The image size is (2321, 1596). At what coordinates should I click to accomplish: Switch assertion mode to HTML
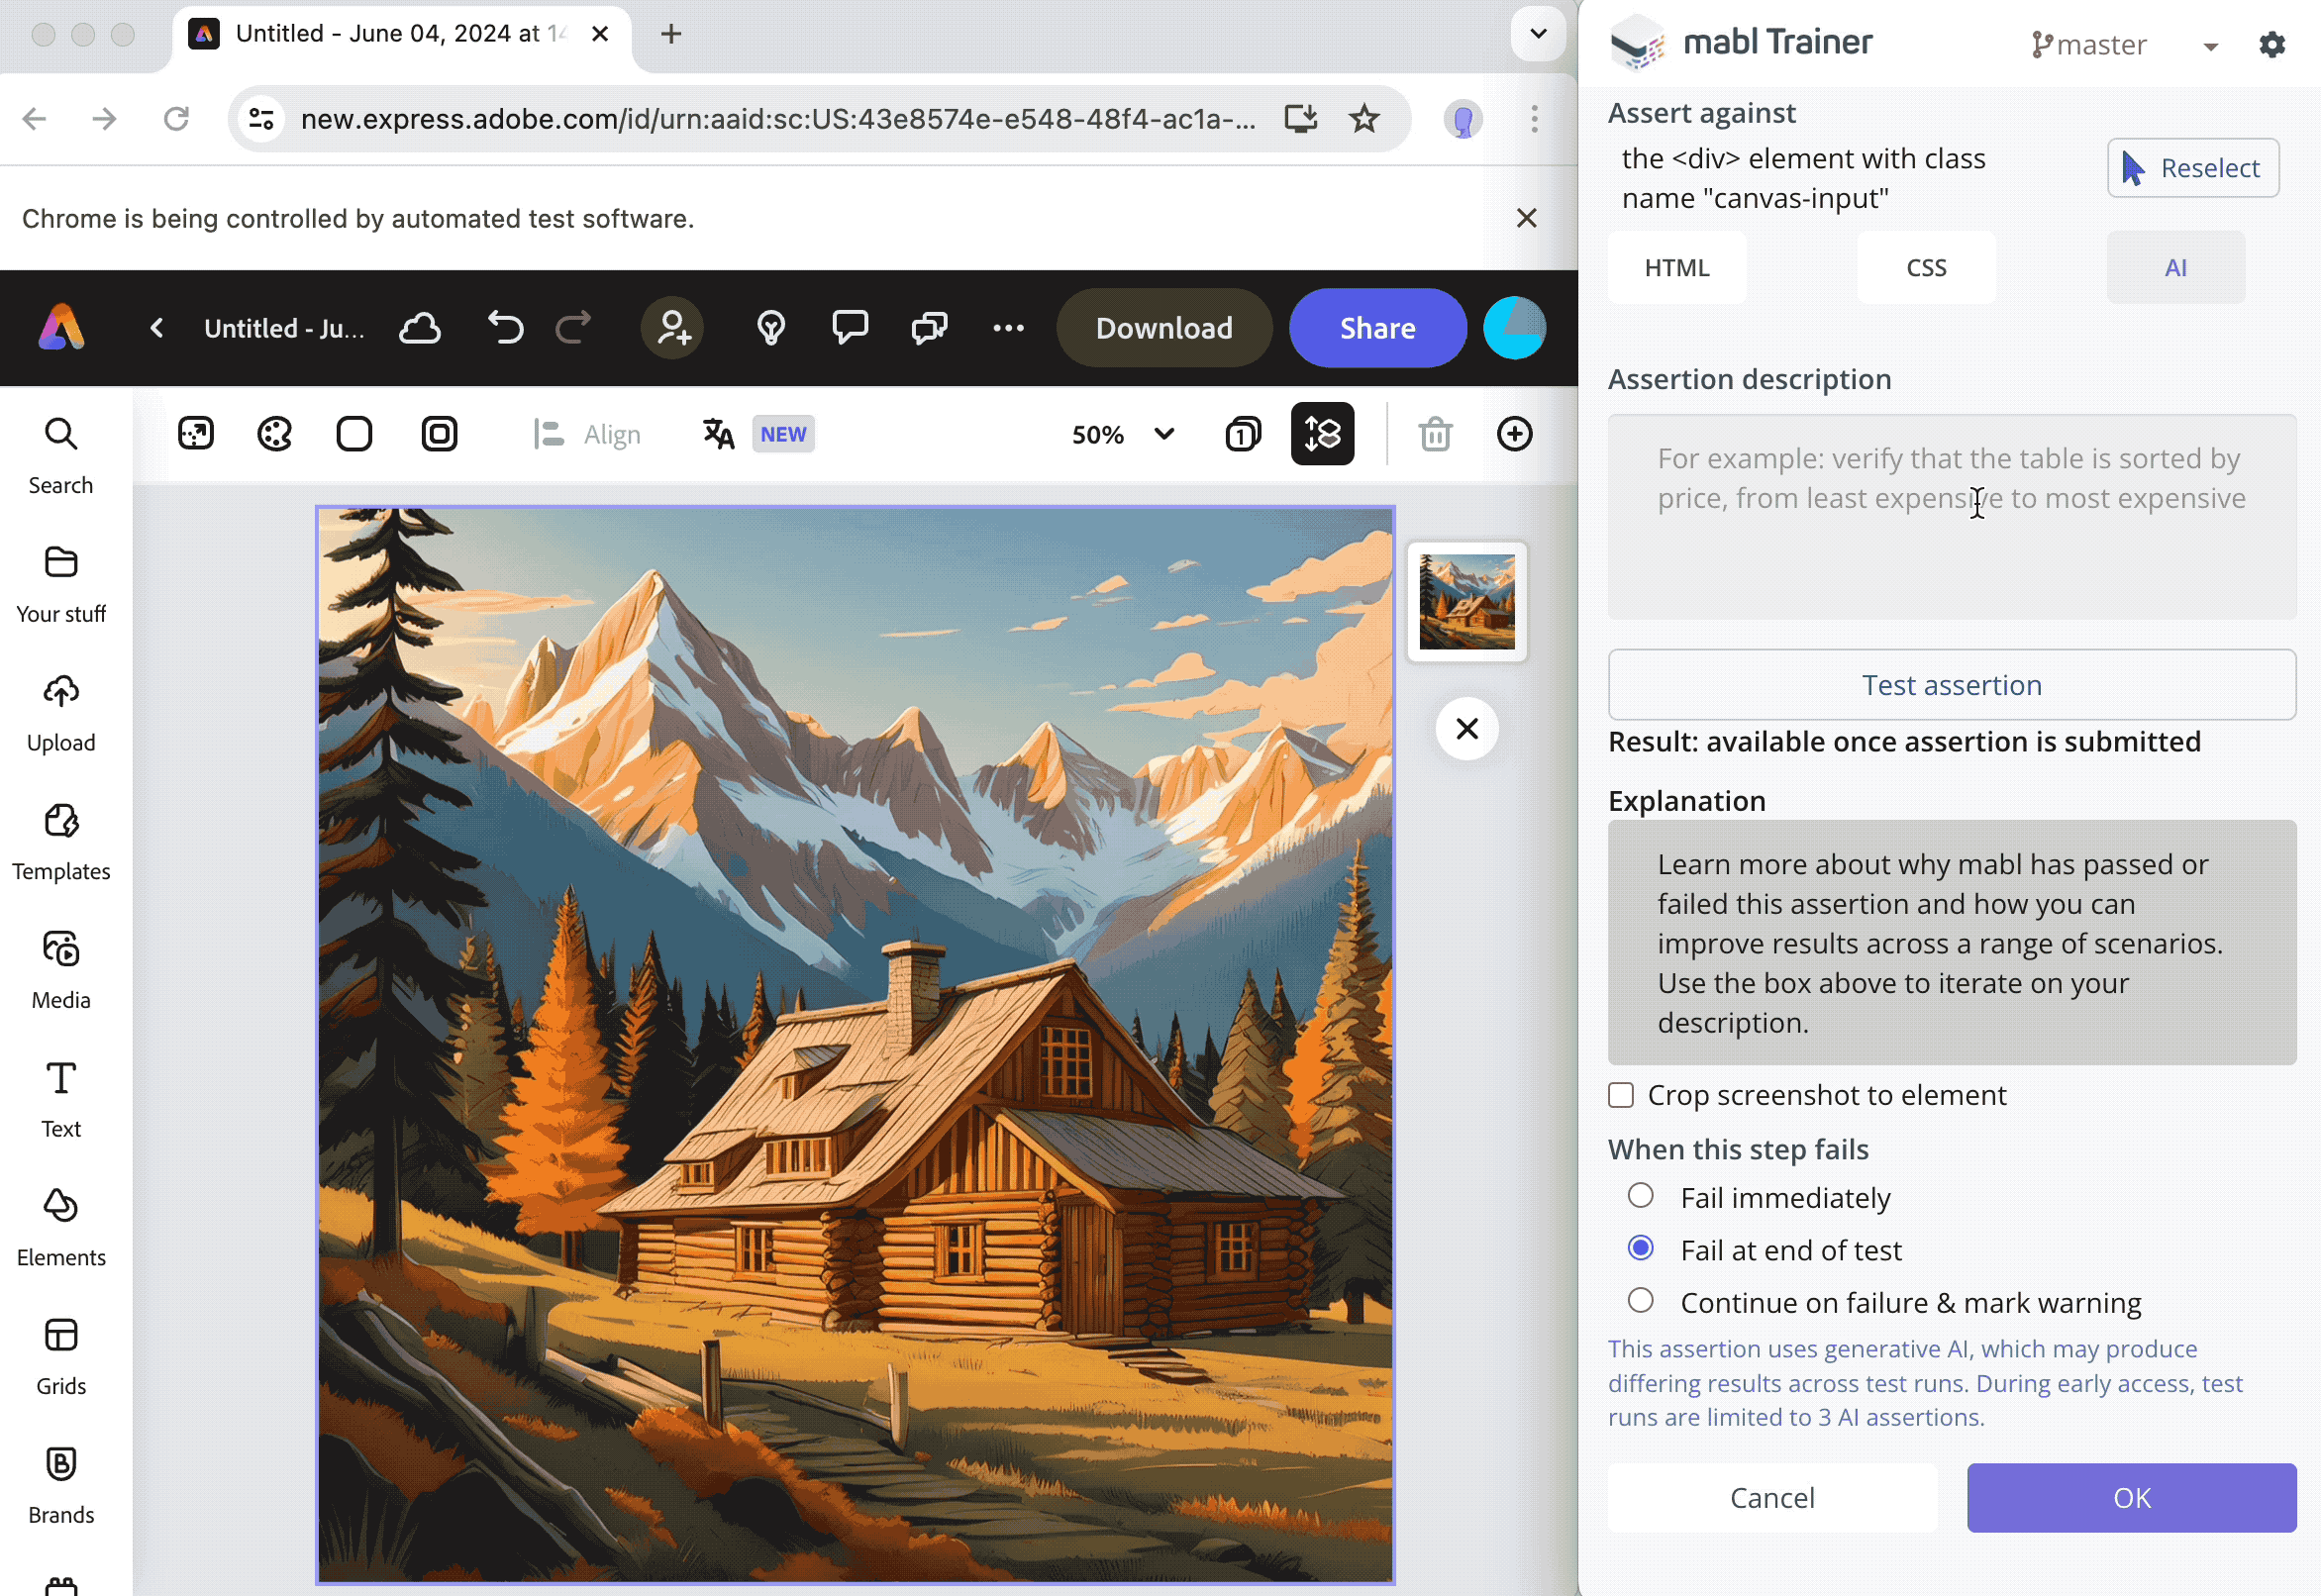click(1676, 267)
